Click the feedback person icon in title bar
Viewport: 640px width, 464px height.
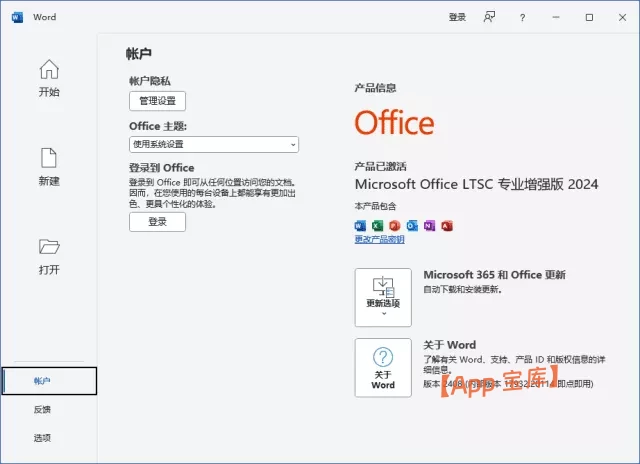pos(489,17)
